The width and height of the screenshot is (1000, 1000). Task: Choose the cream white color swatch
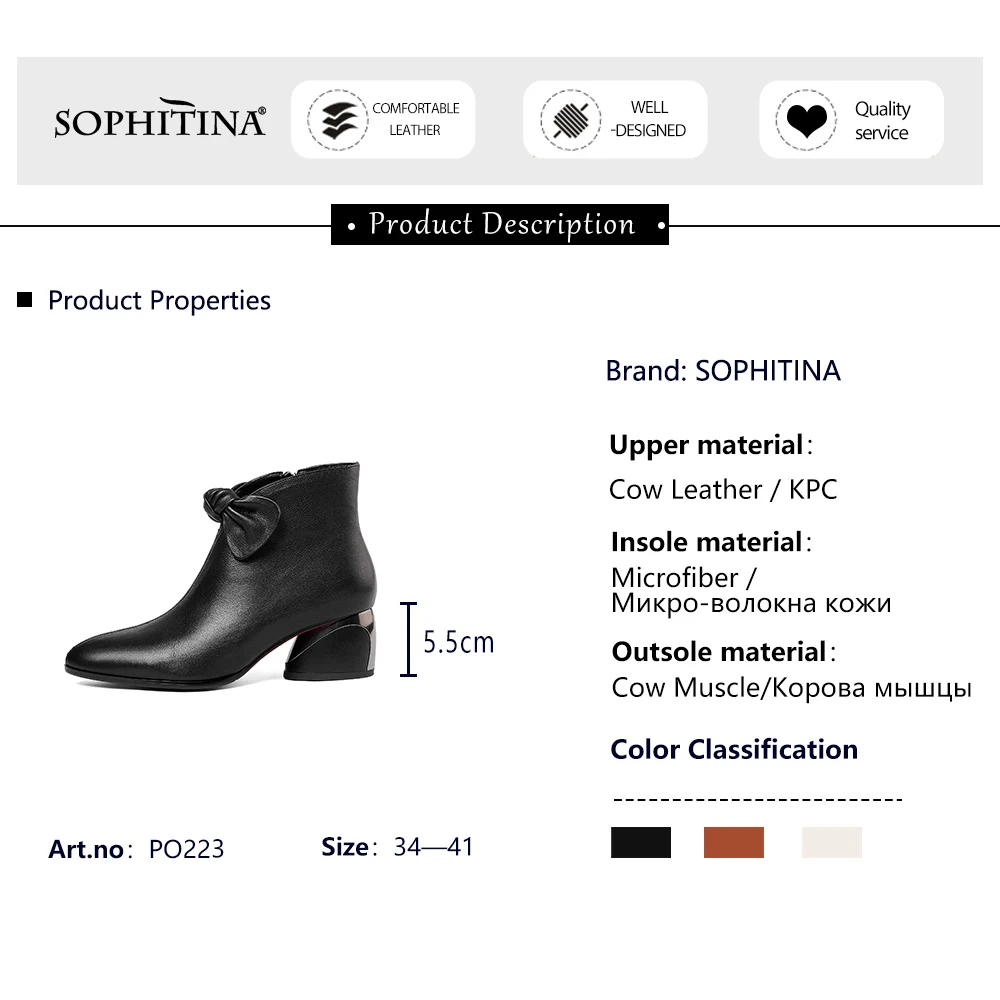point(831,842)
